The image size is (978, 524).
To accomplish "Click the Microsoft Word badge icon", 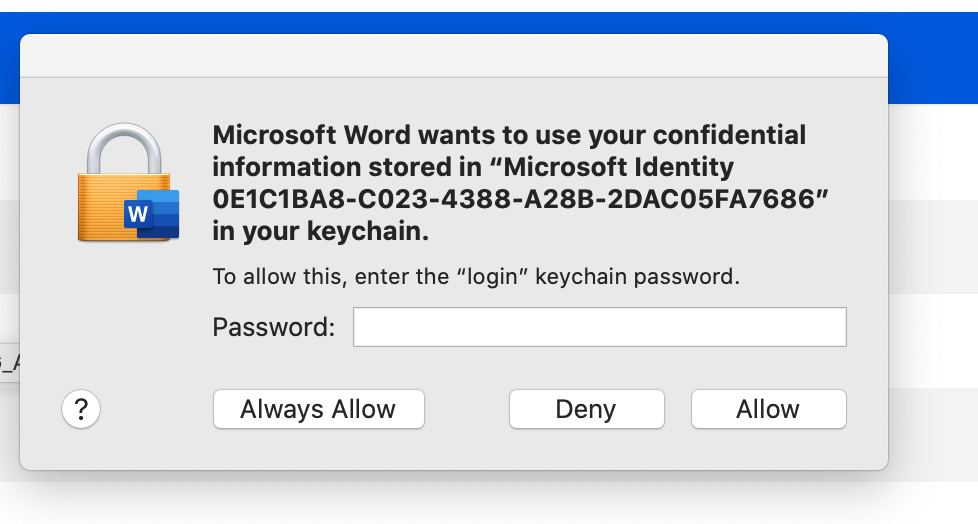I will point(150,214).
